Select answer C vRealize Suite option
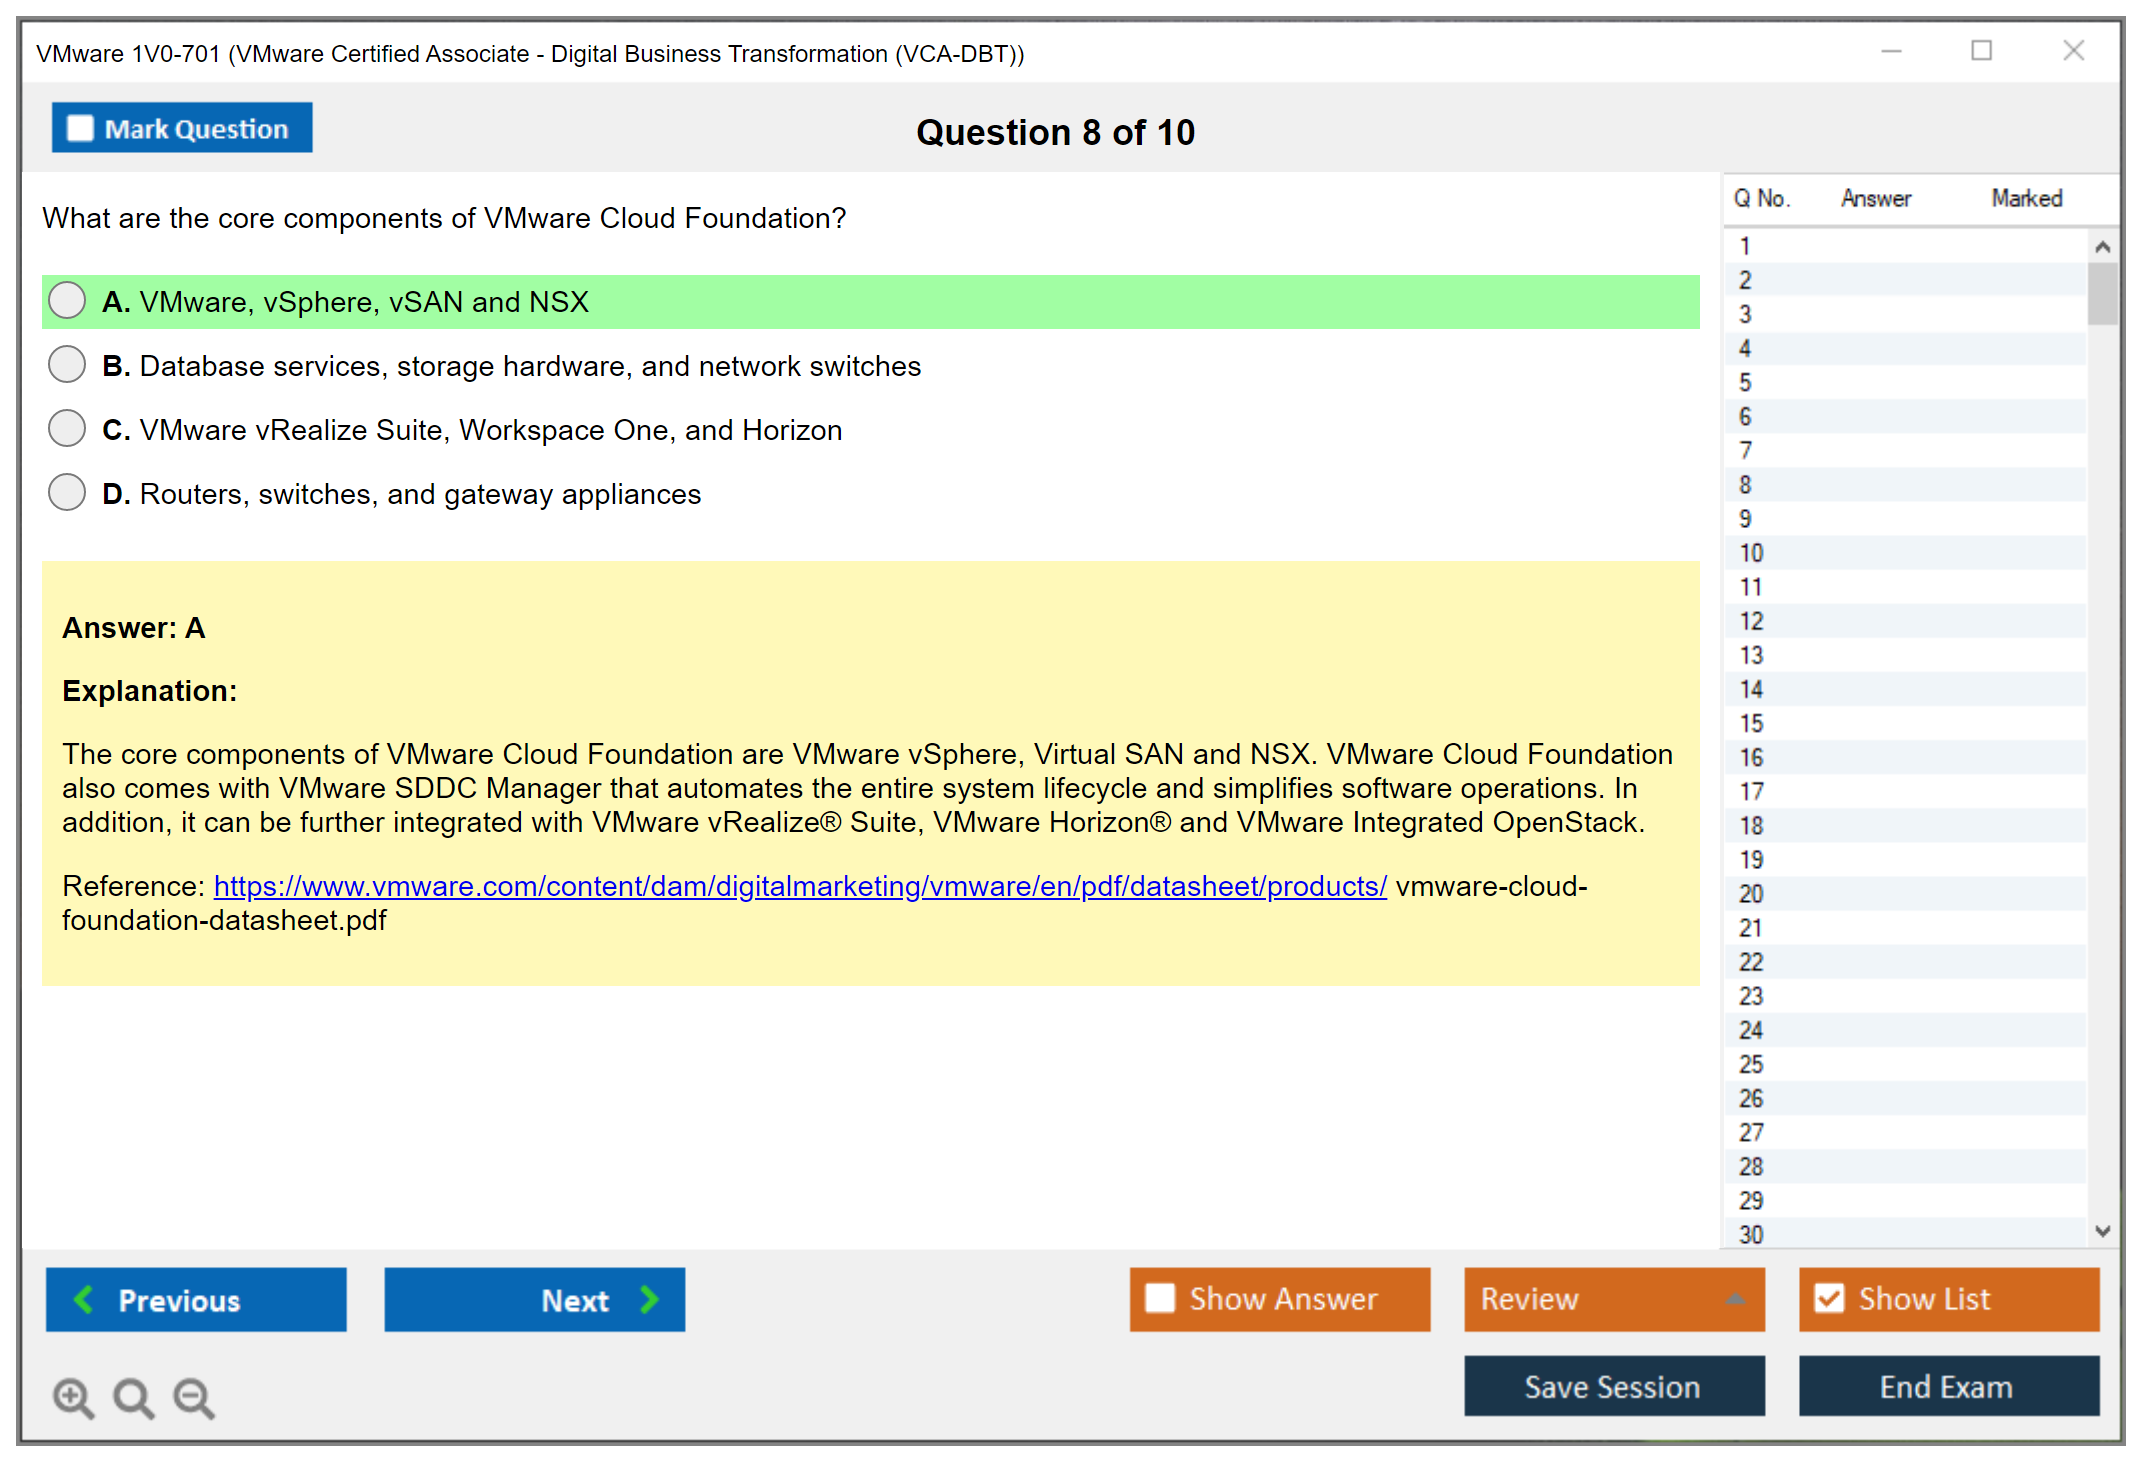Screen dimensions: 2150x1470 [67, 429]
